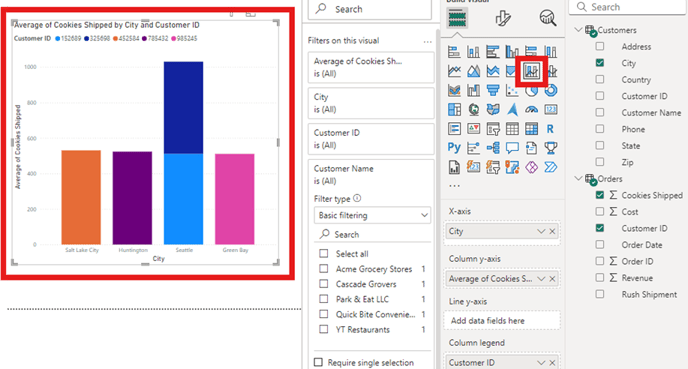Viewport: 688px width, 369px height.
Task: Select the Paginated report visual
Action: [454, 167]
